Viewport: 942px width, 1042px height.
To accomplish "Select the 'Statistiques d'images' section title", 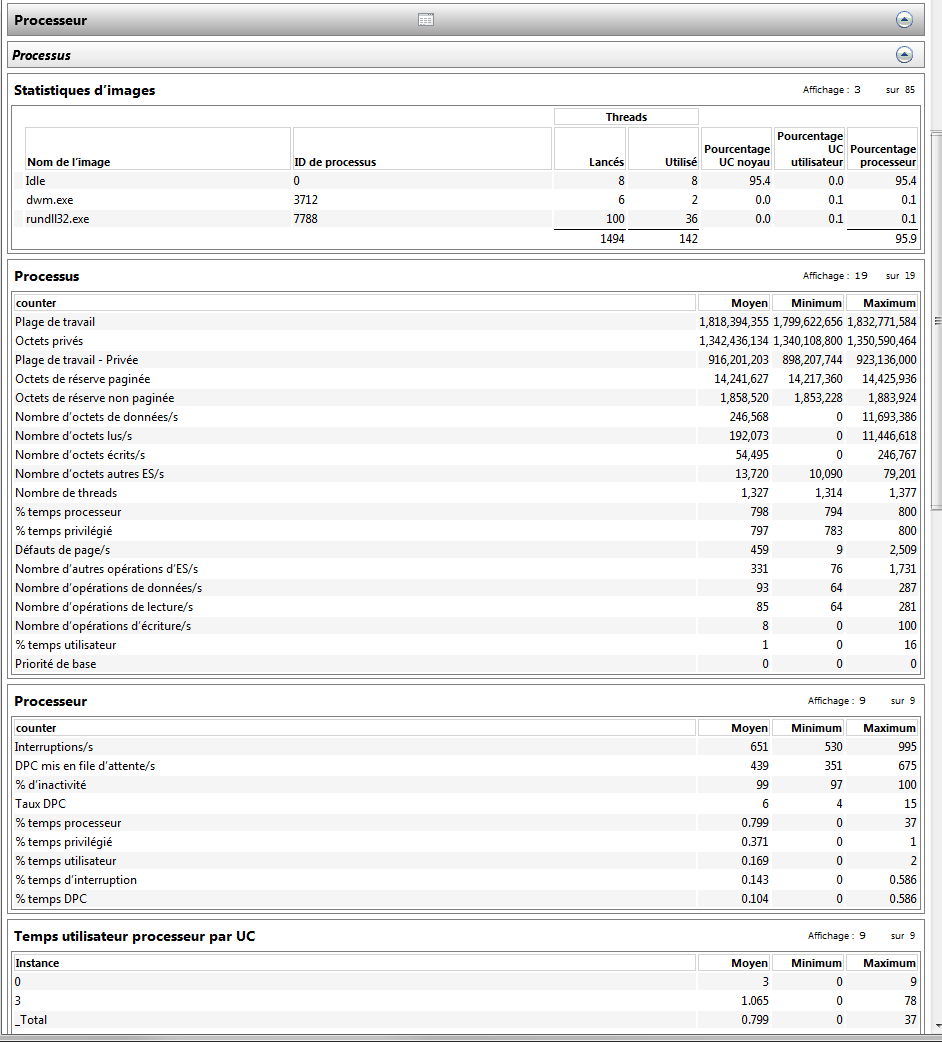I will (x=84, y=90).
